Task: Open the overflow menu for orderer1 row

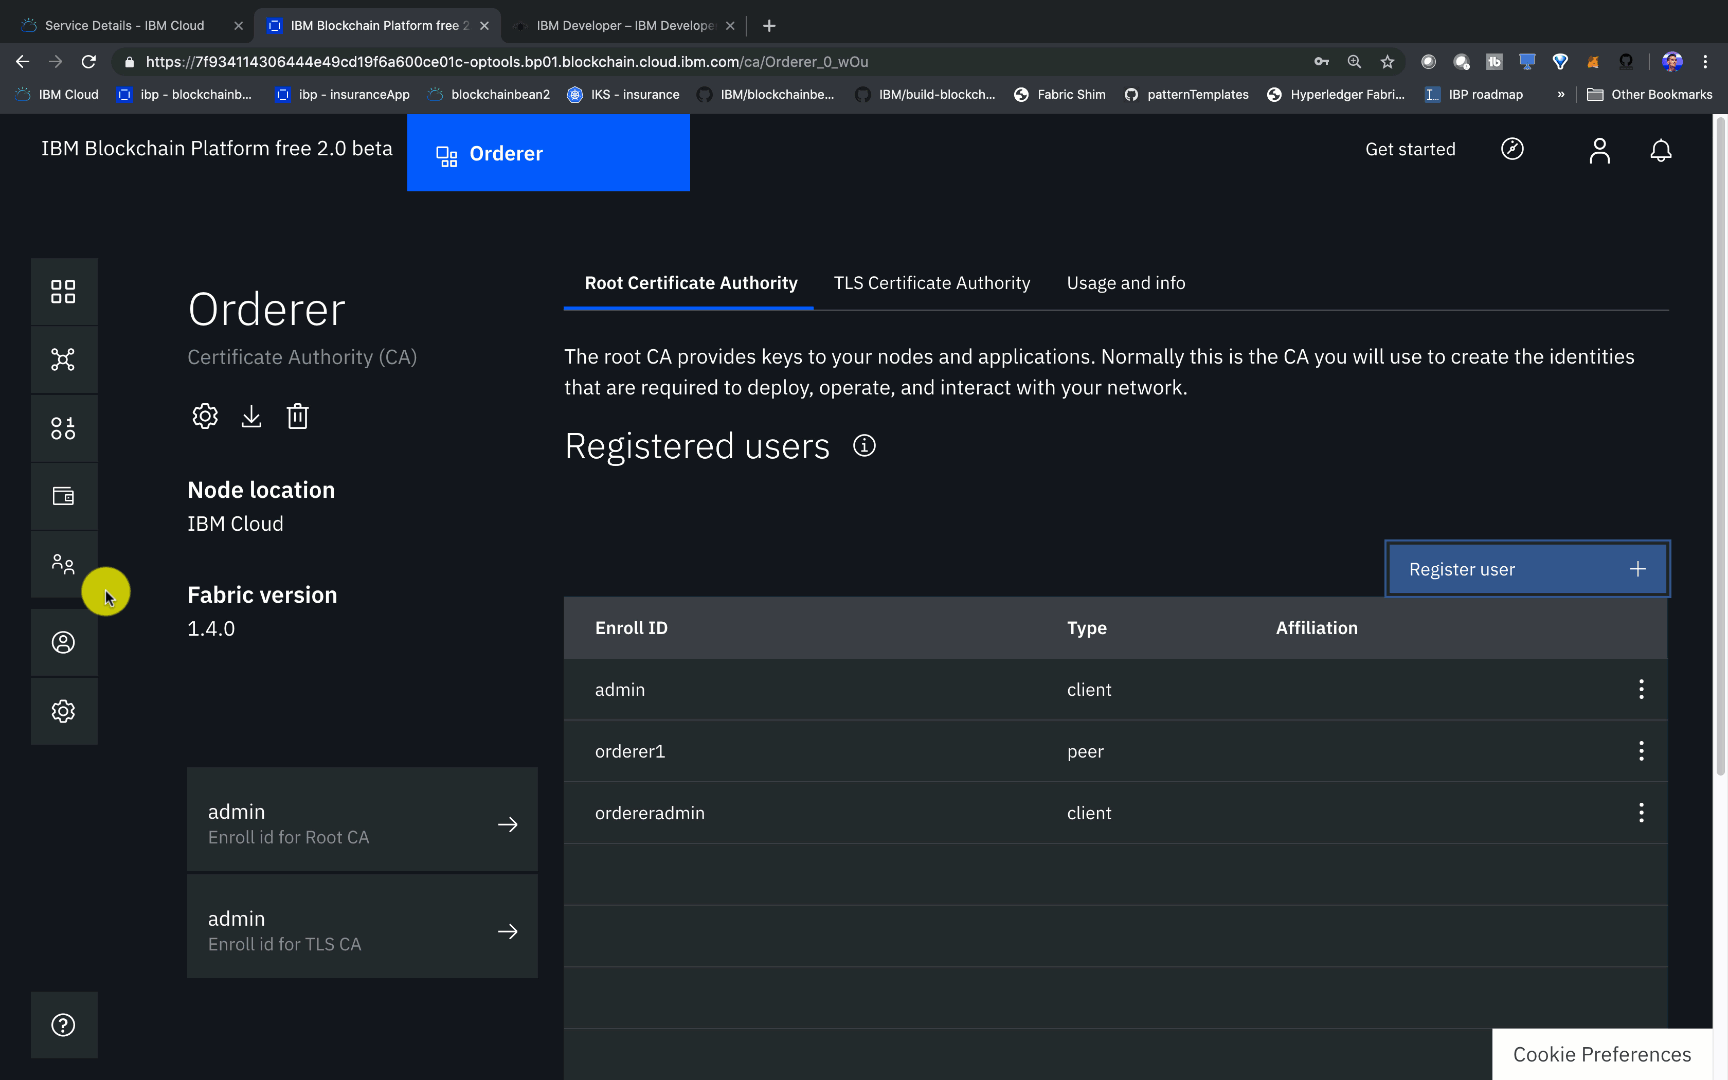Action: [x=1641, y=751]
